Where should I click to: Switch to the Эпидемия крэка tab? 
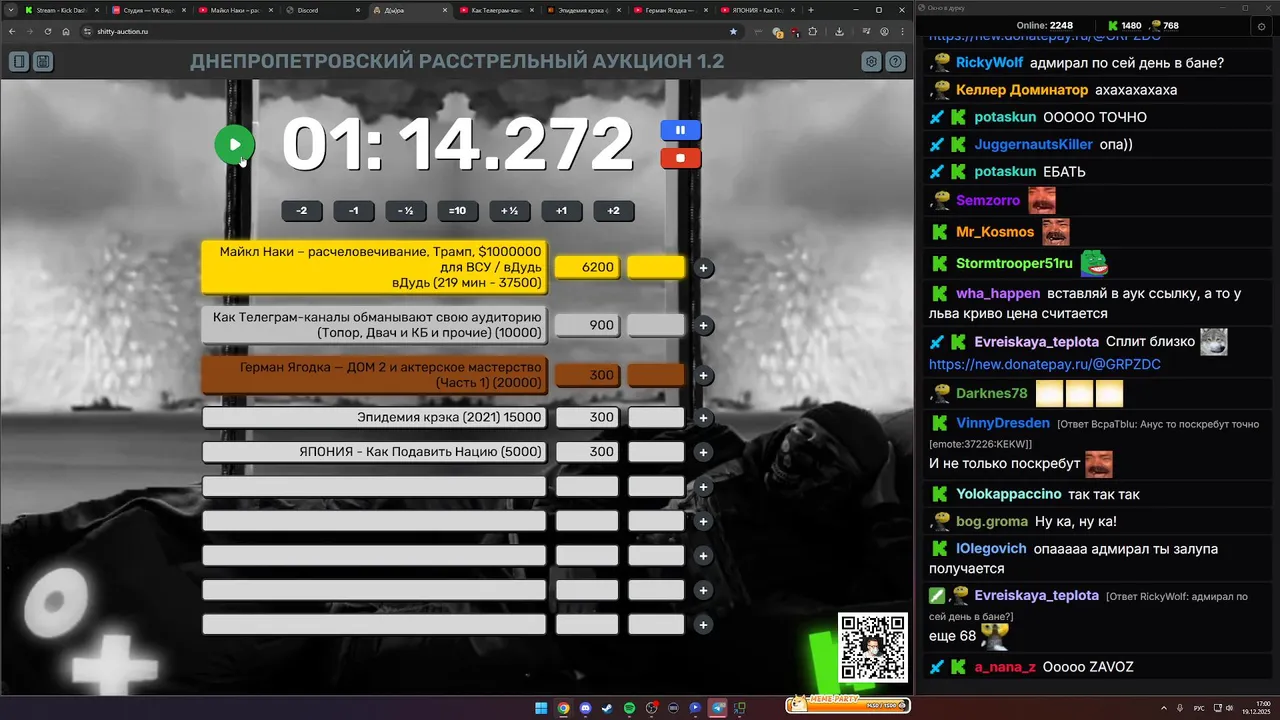click(x=583, y=10)
